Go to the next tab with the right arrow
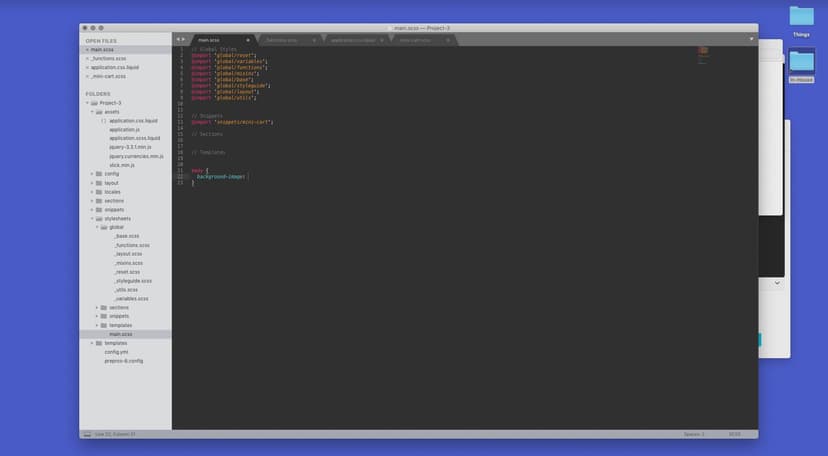 (184, 40)
